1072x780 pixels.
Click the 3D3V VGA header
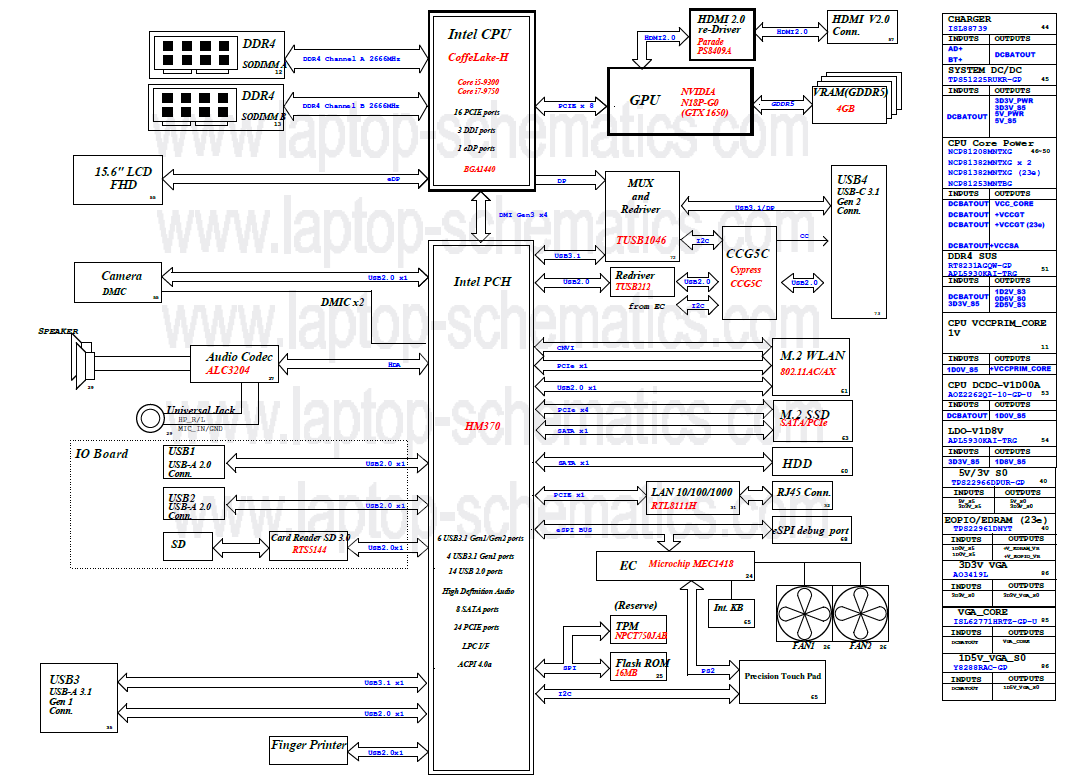999,569
